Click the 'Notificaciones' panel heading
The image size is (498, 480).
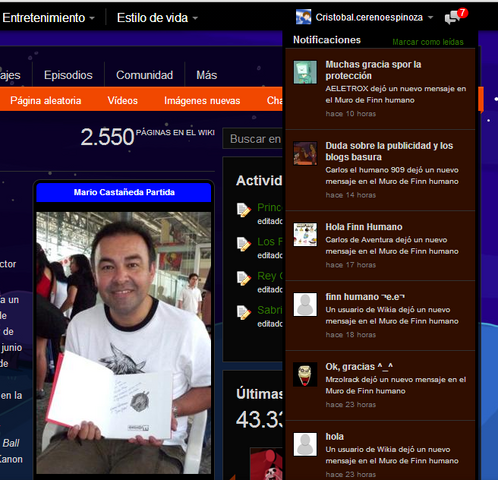point(327,40)
